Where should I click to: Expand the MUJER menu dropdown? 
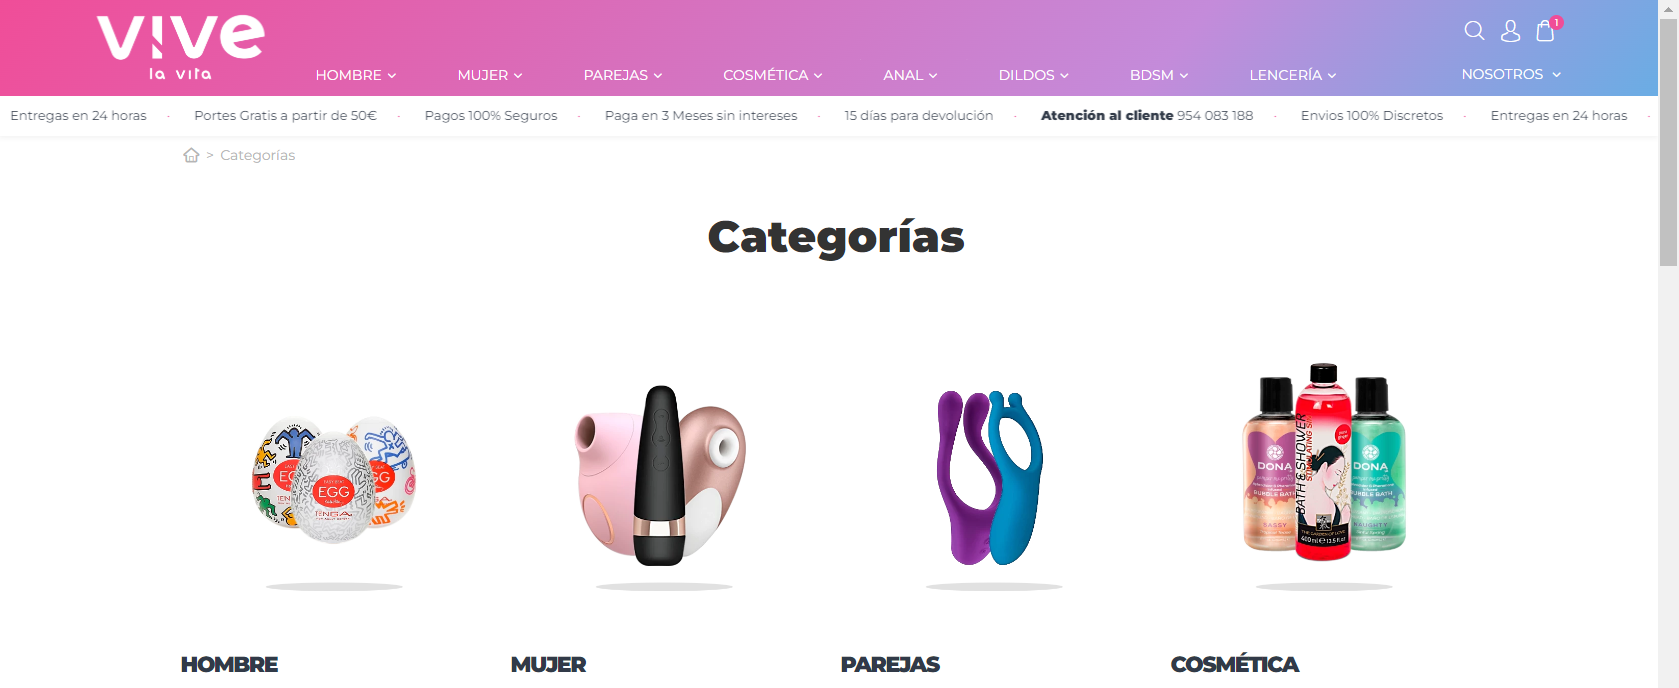pyautogui.click(x=490, y=75)
